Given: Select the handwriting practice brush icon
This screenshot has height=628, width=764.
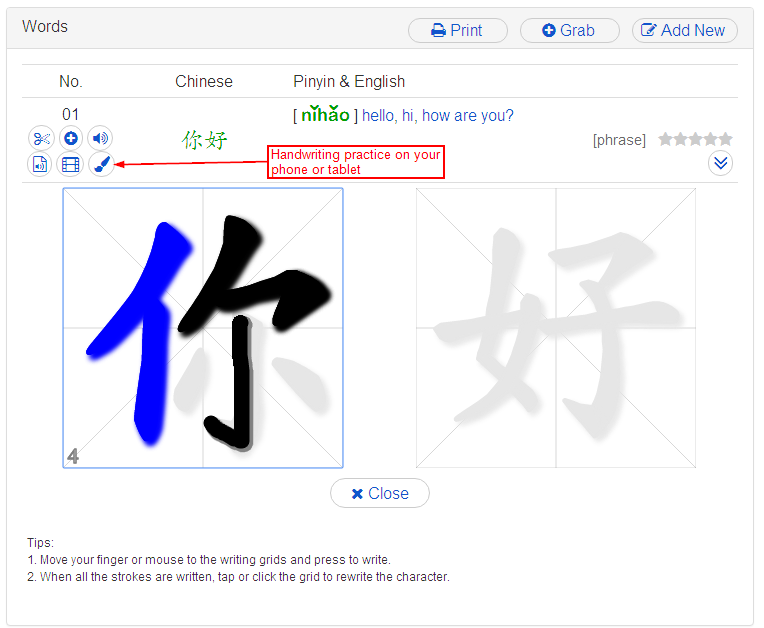Looking at the screenshot, I should [99, 164].
